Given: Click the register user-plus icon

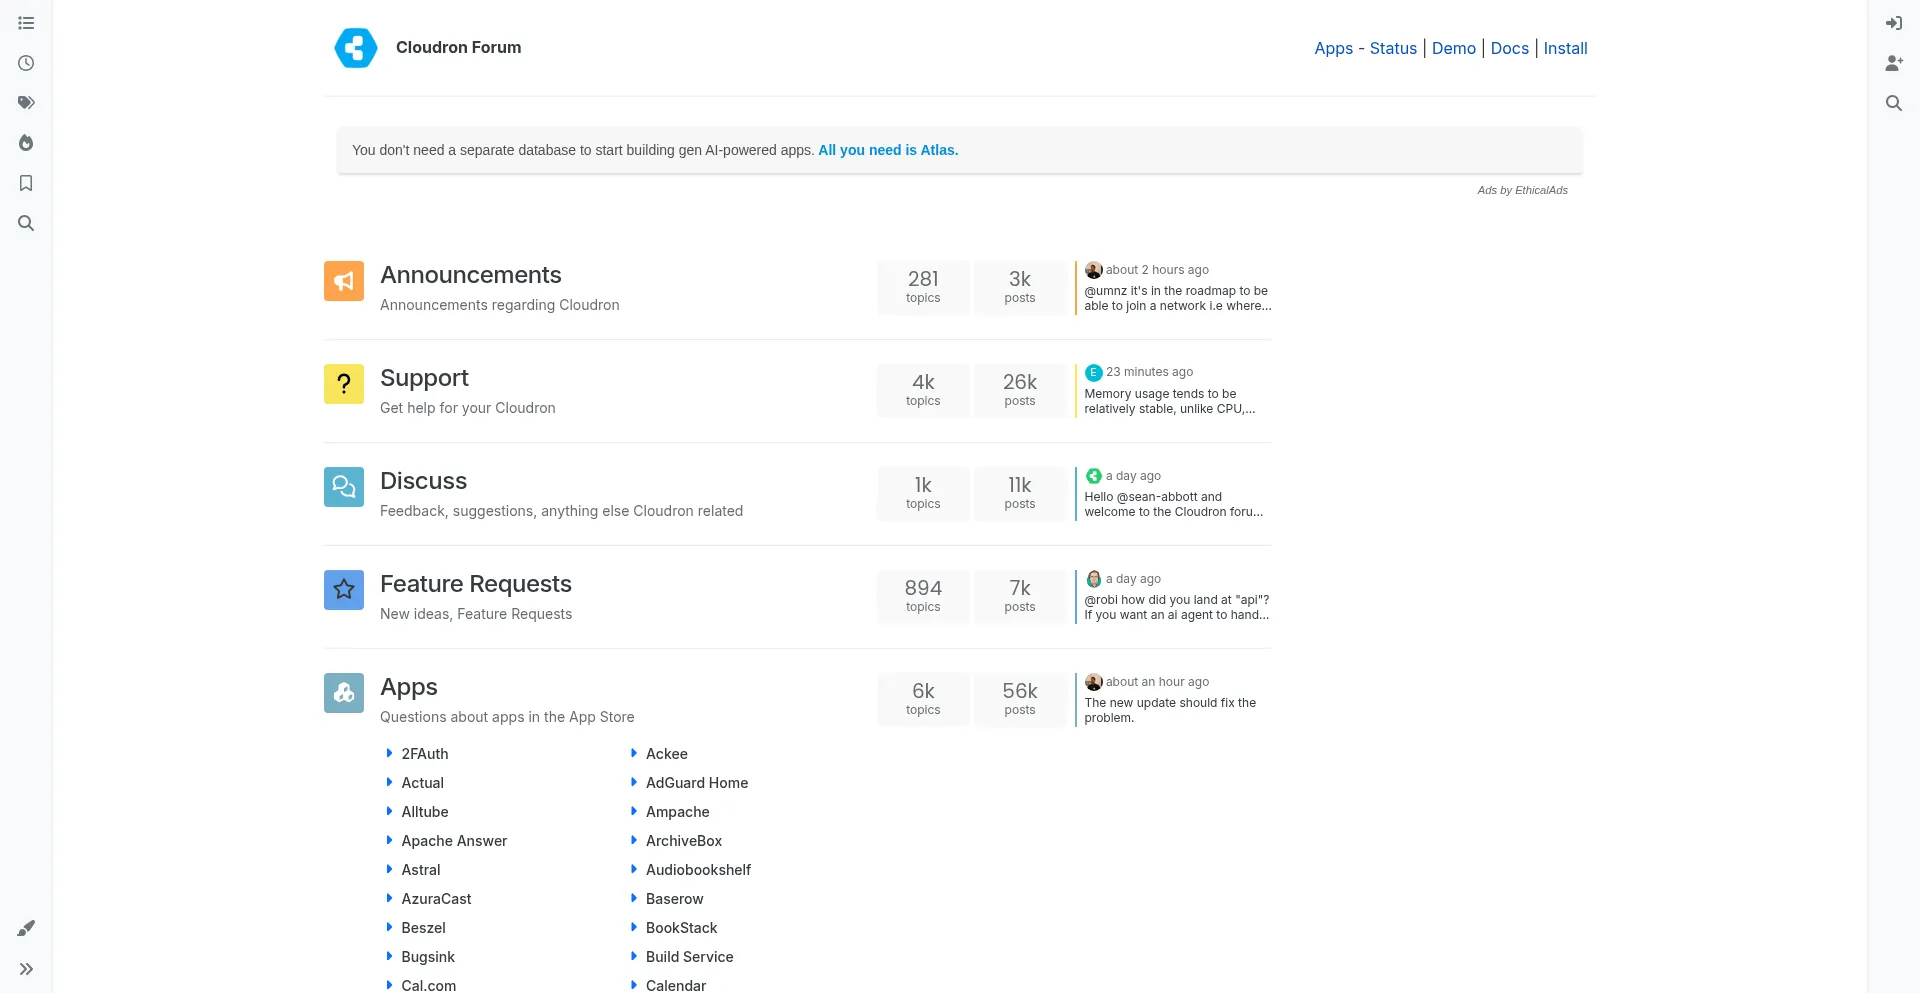Looking at the screenshot, I should pos(1894,63).
